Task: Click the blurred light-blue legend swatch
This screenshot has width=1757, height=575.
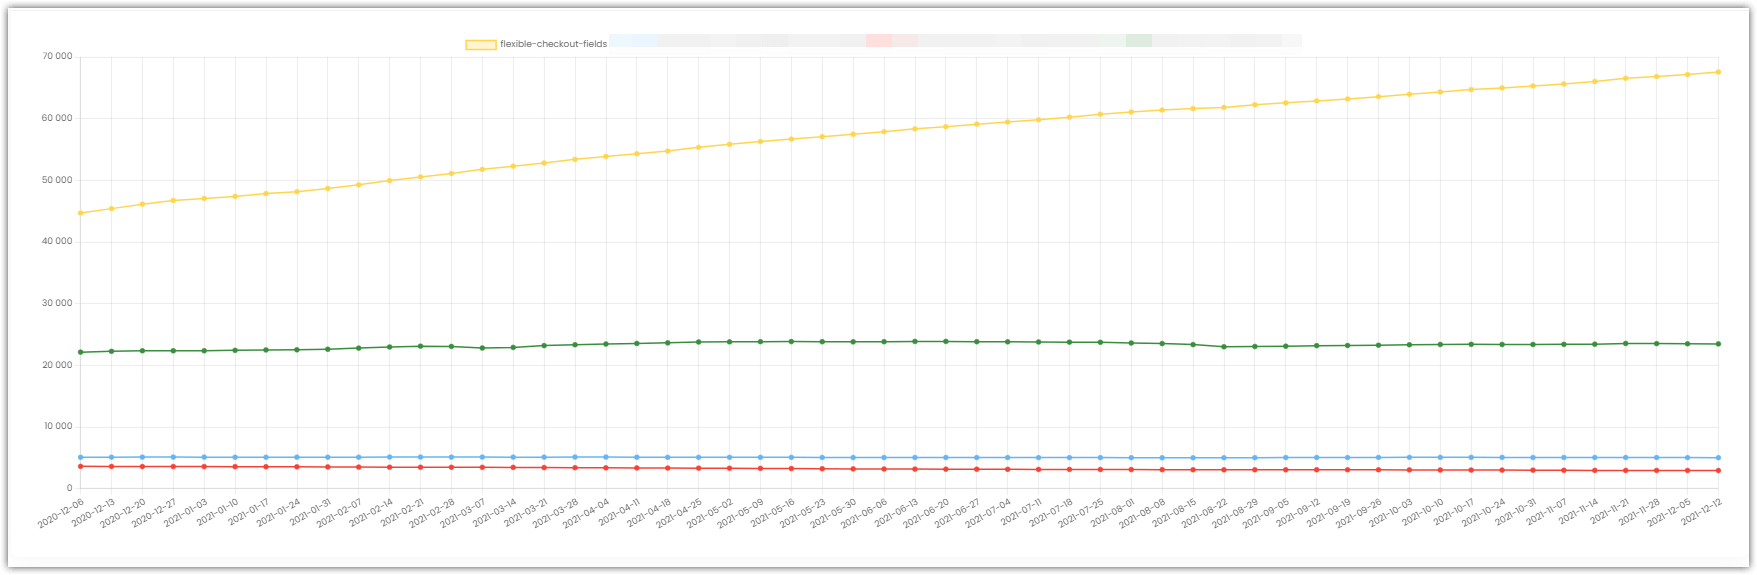Action: click(634, 41)
